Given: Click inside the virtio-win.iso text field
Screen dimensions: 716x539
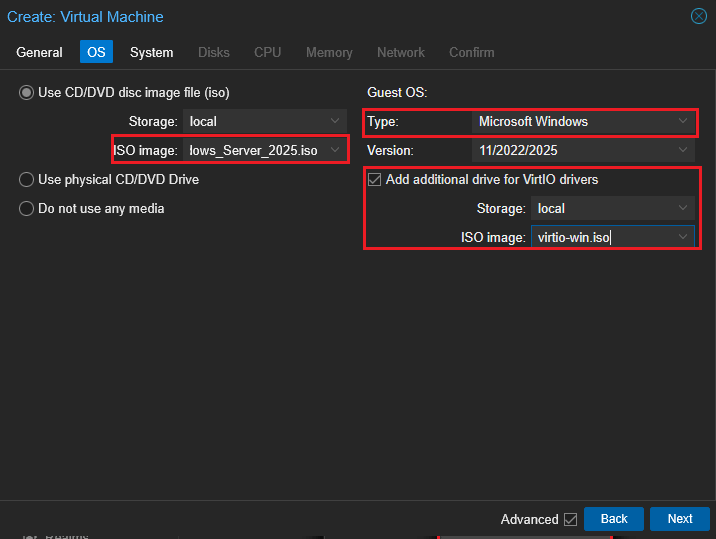Looking at the screenshot, I should (600, 237).
